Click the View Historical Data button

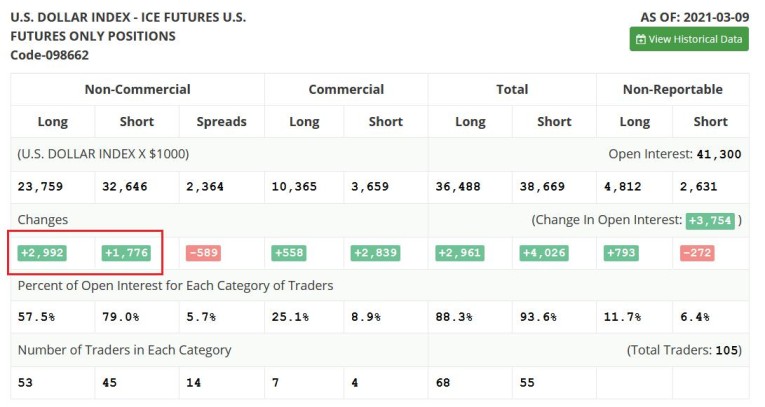(689, 39)
